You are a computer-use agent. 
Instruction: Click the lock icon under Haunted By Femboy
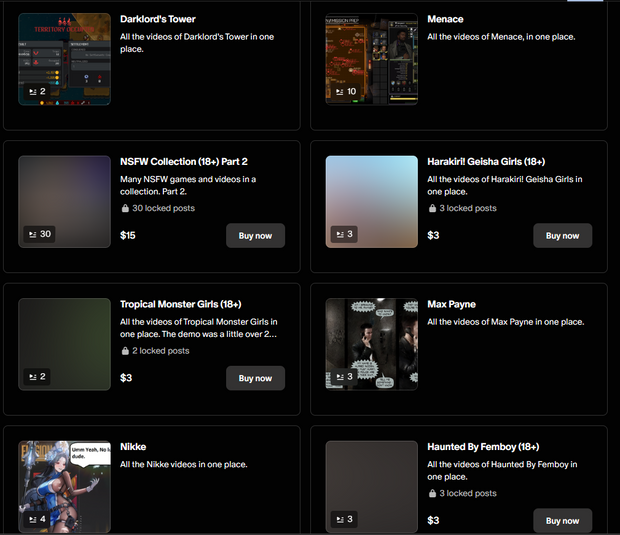432,494
